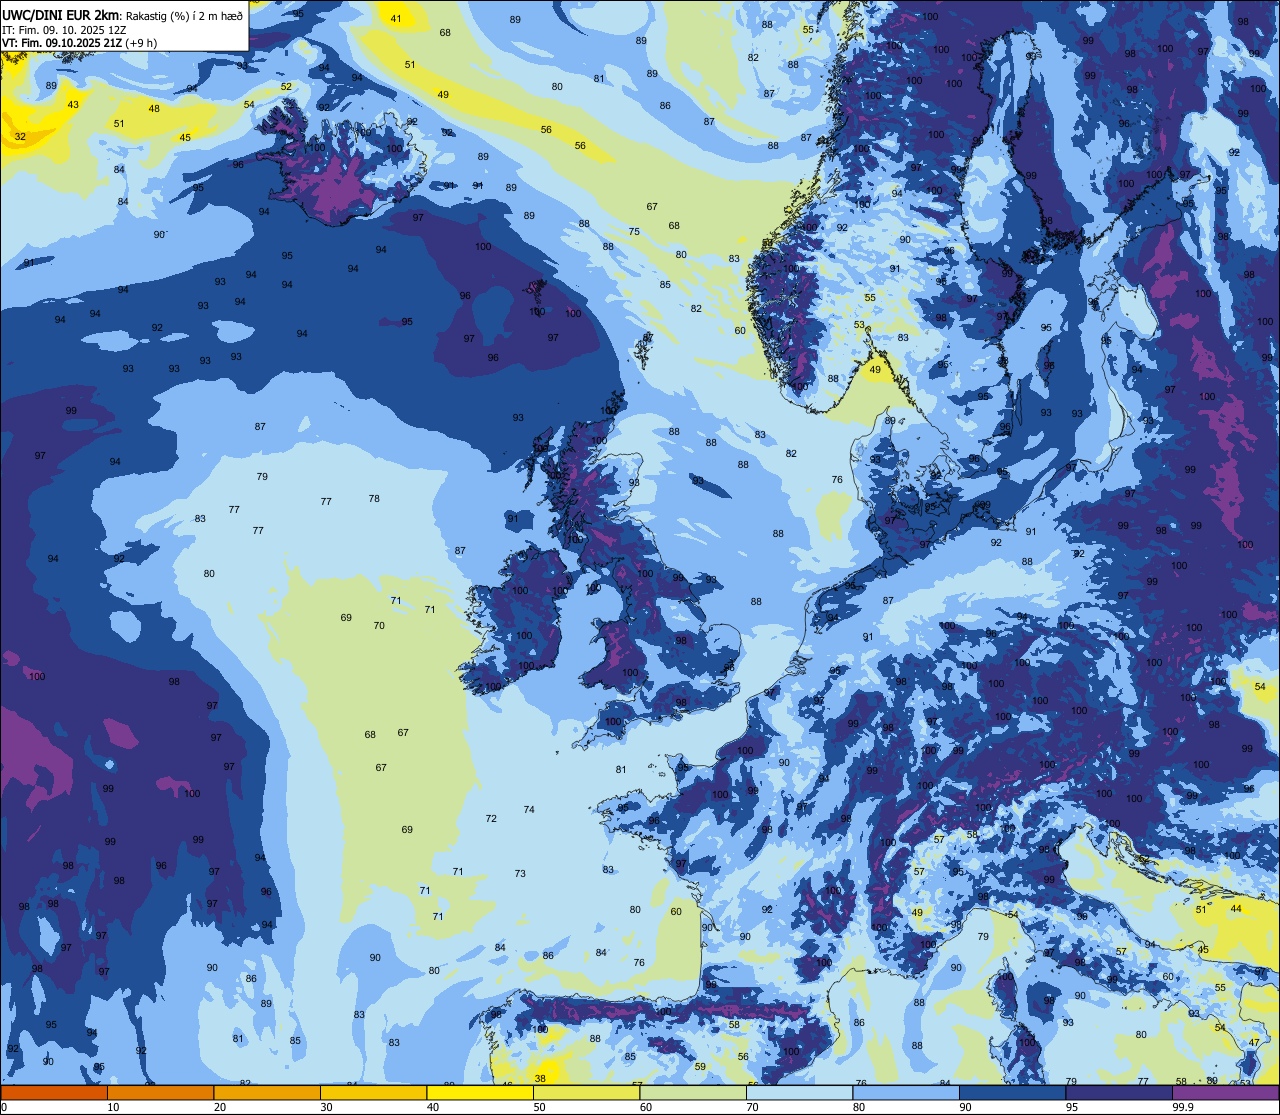Viewport: 1280px width, 1115px height.
Task: Click the humidity value '75' on the map
Action: click(634, 231)
